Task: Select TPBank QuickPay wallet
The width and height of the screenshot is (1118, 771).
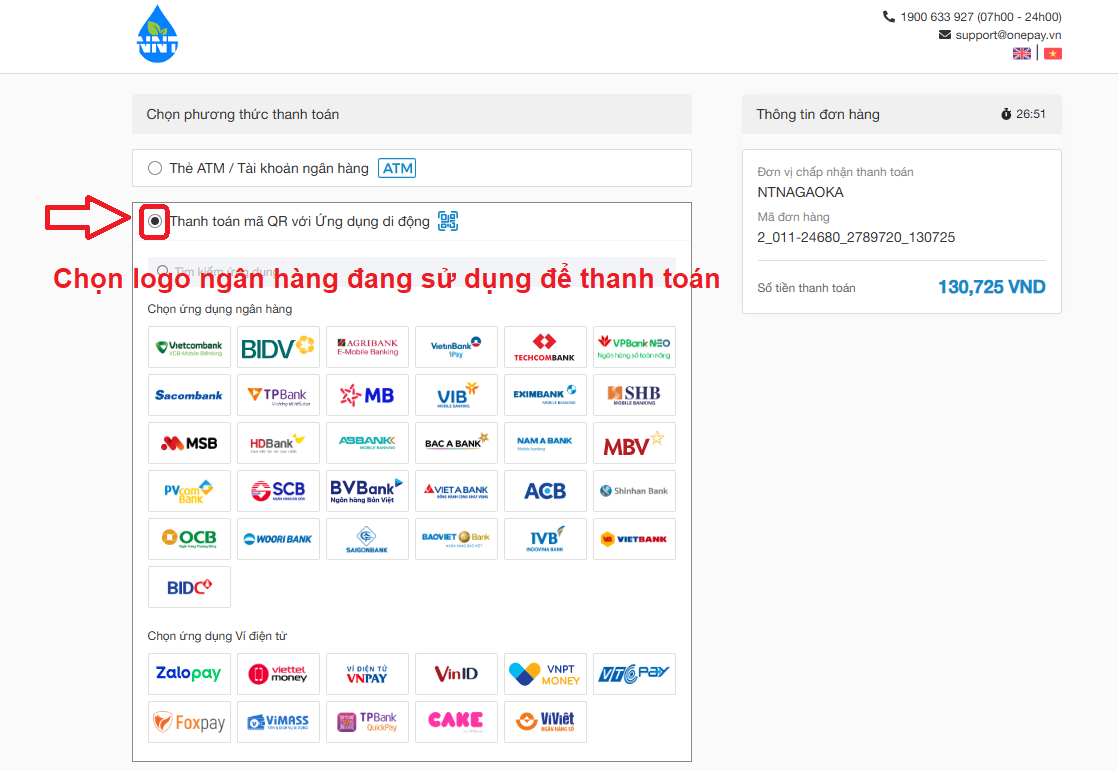Action: click(367, 722)
